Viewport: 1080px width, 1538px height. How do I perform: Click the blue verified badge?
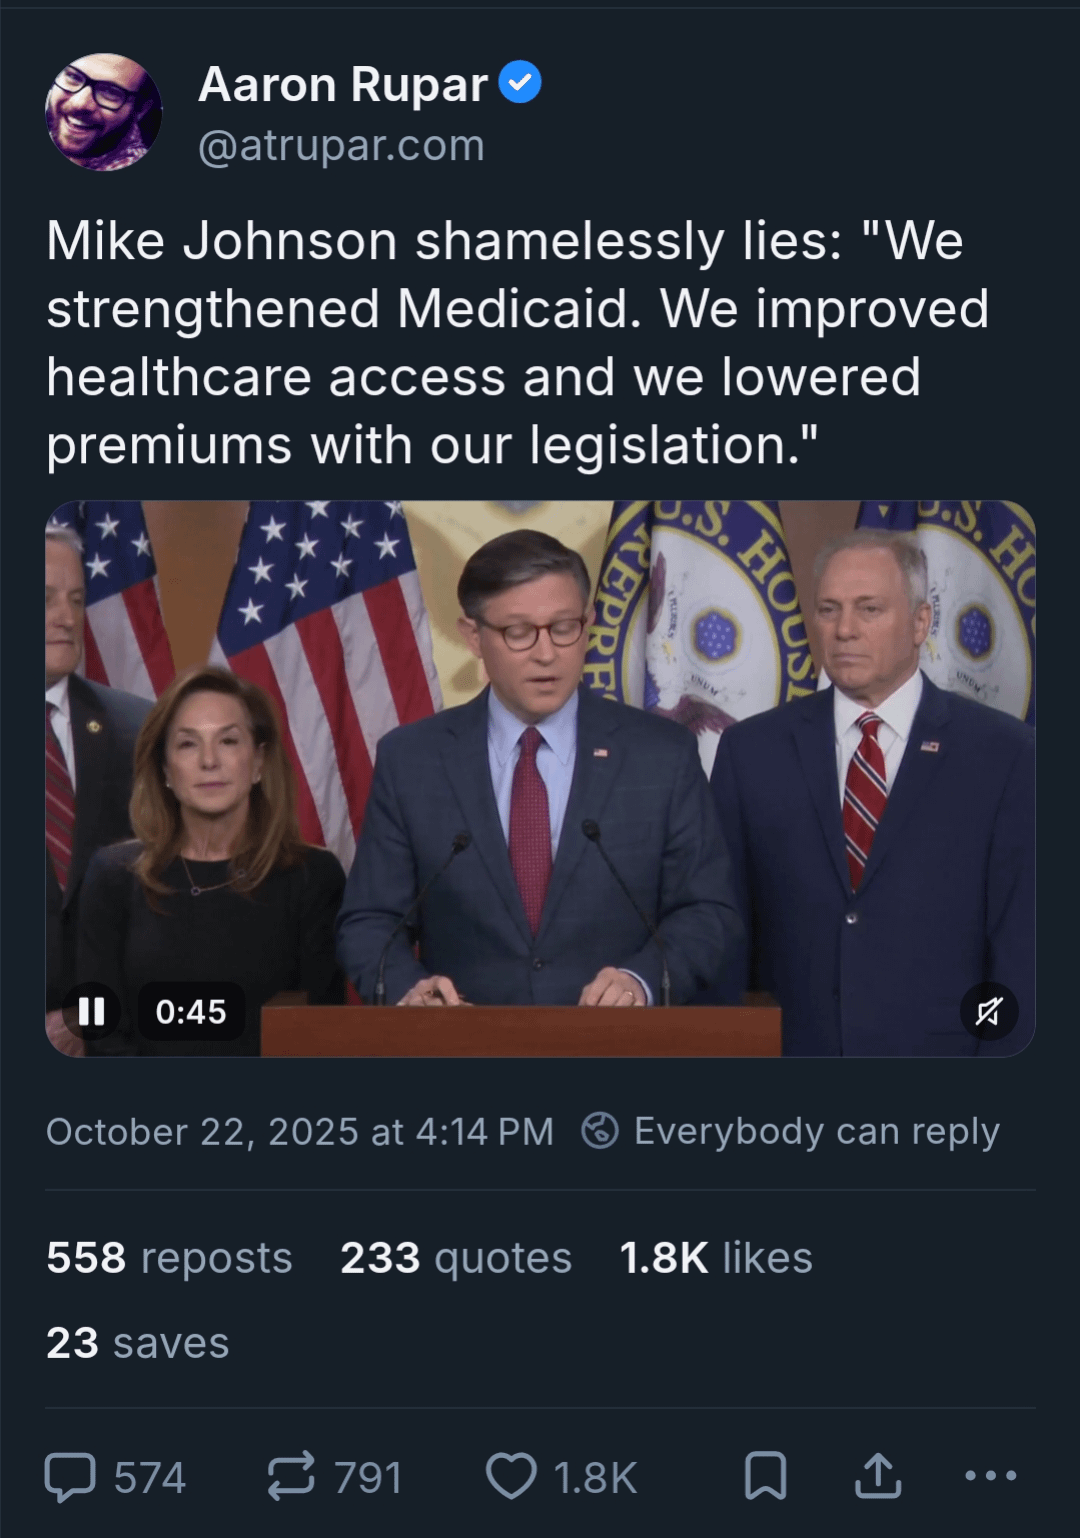pos(519,83)
